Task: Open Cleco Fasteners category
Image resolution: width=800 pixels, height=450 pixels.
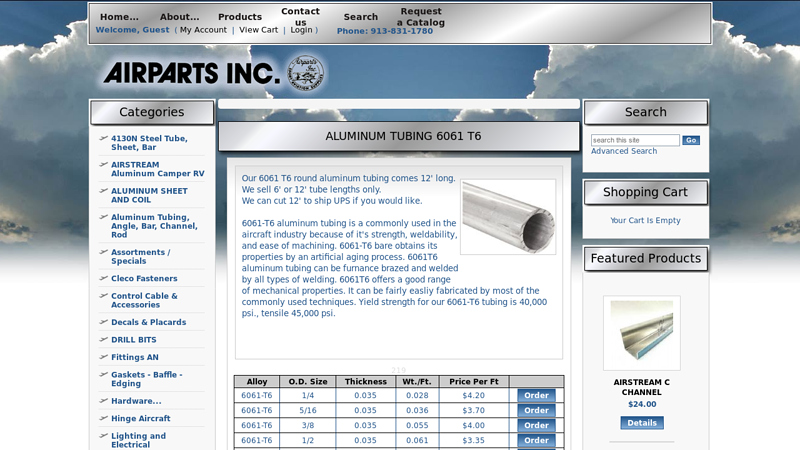Action: pos(144,279)
